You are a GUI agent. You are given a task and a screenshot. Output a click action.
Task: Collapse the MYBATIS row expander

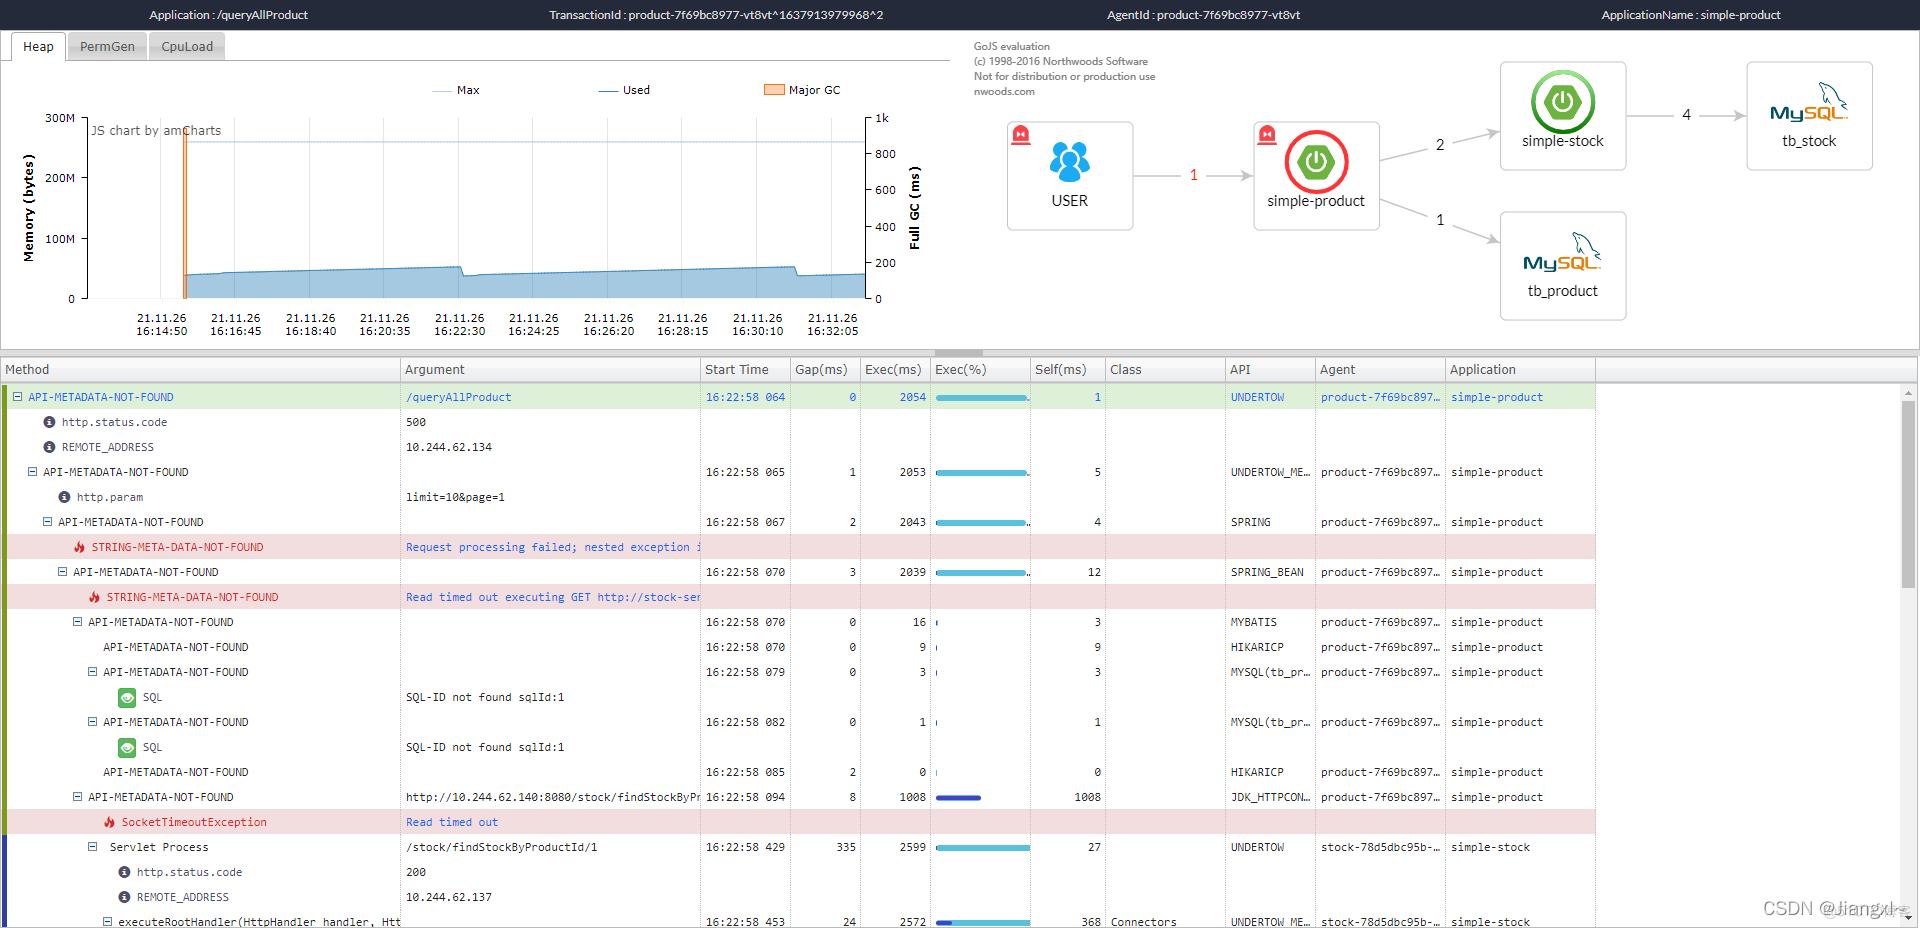[77, 622]
